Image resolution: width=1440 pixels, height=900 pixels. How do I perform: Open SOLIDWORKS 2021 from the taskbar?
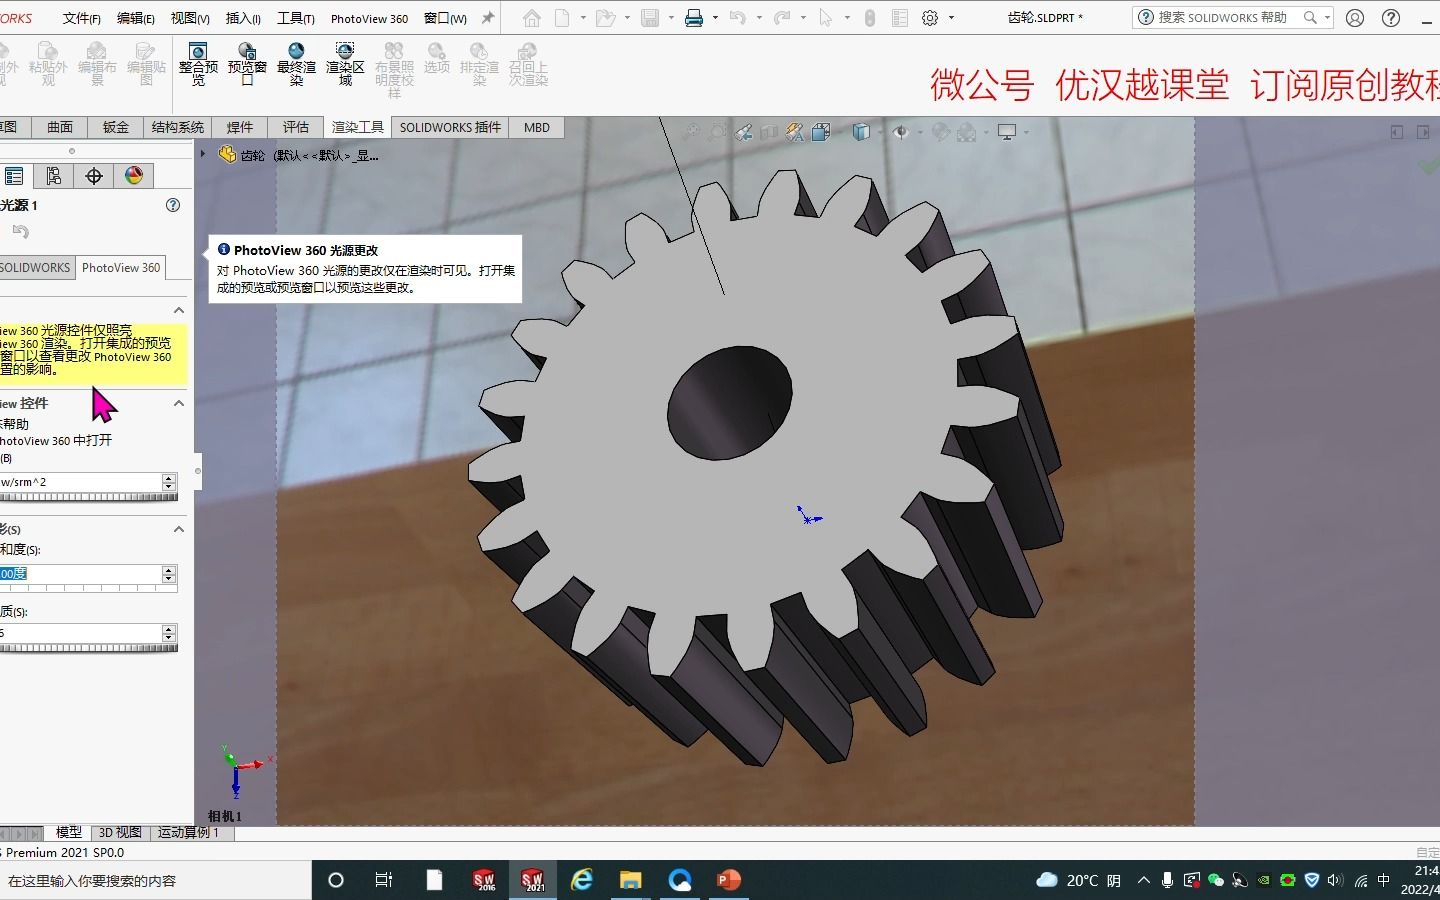(533, 880)
